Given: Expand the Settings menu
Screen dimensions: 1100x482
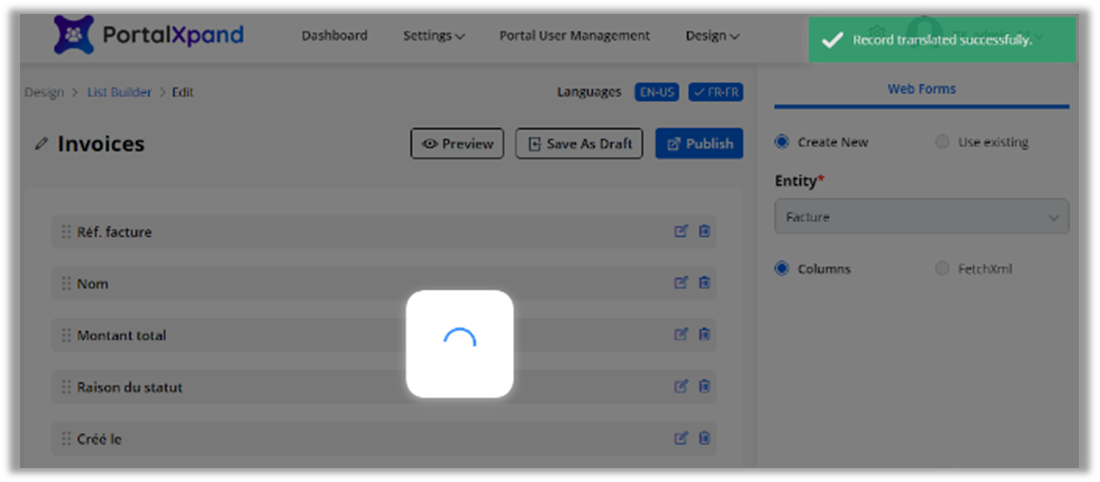Looking at the screenshot, I should pyautogui.click(x=433, y=36).
